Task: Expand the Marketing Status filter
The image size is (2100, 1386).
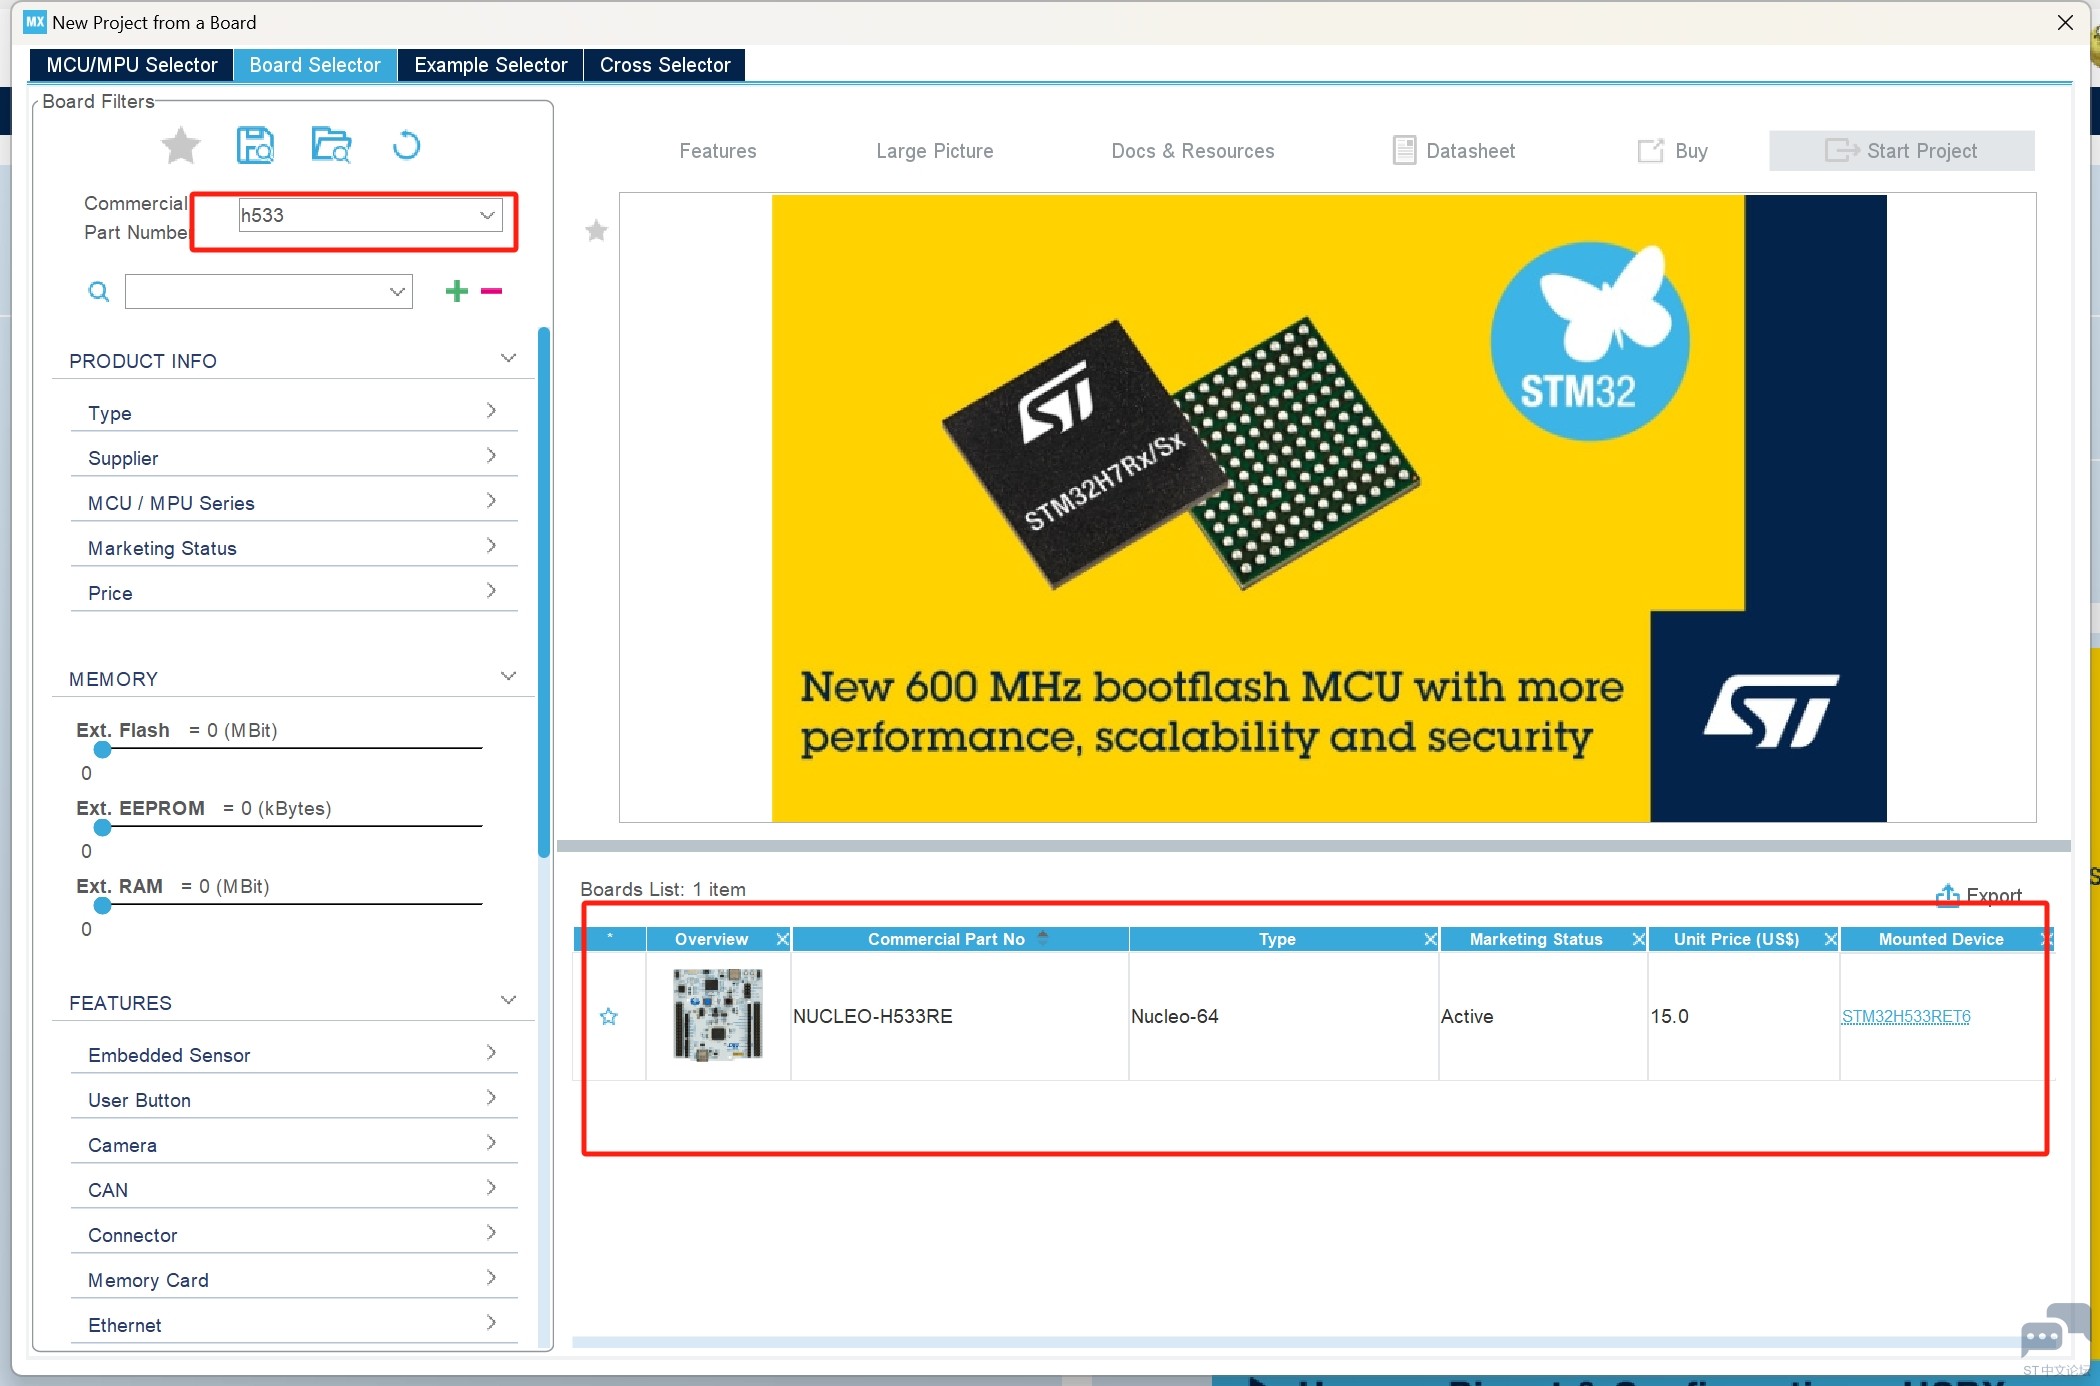Action: (294, 548)
